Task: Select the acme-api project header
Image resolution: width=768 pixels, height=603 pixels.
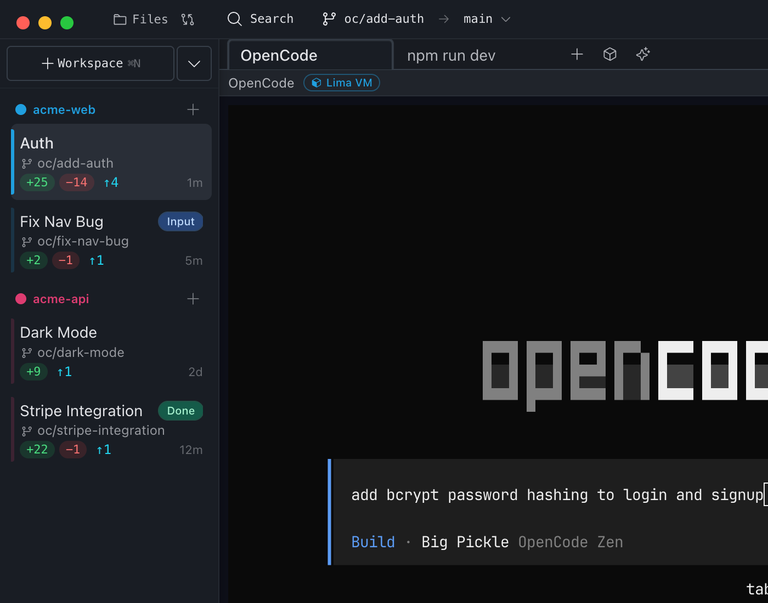Action: click(x=61, y=299)
